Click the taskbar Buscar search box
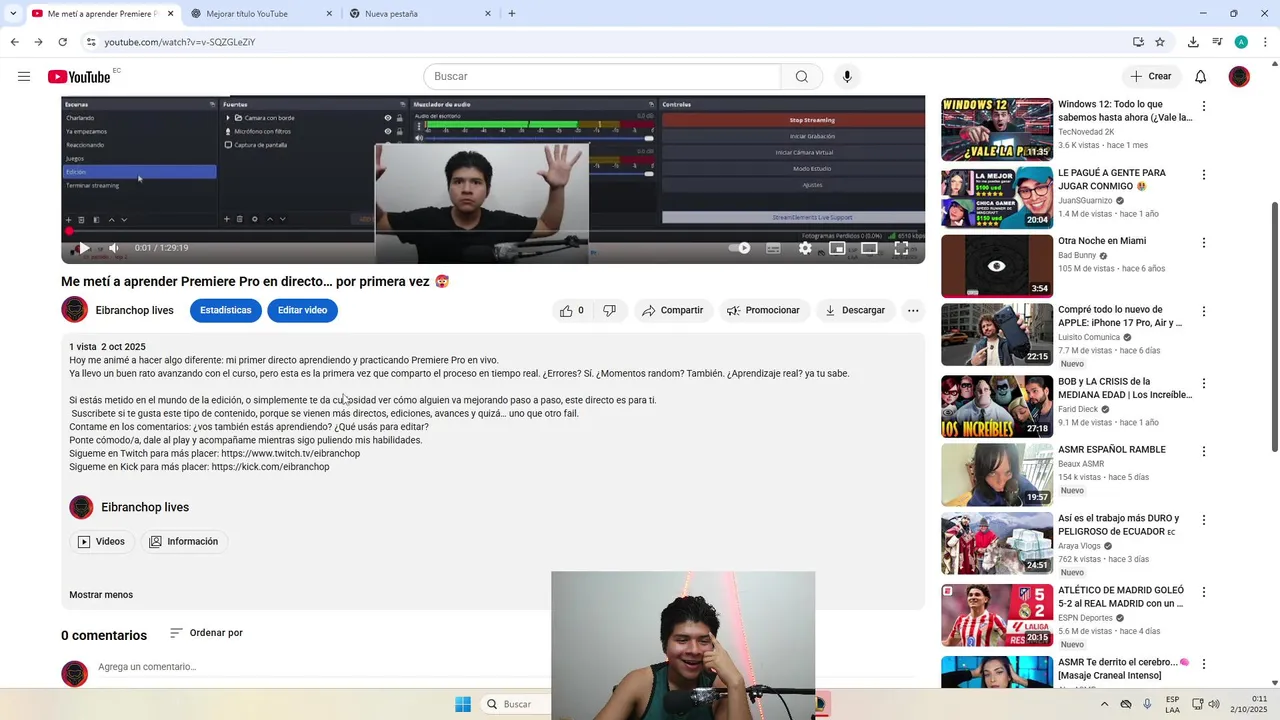1280x720 pixels. 516,704
